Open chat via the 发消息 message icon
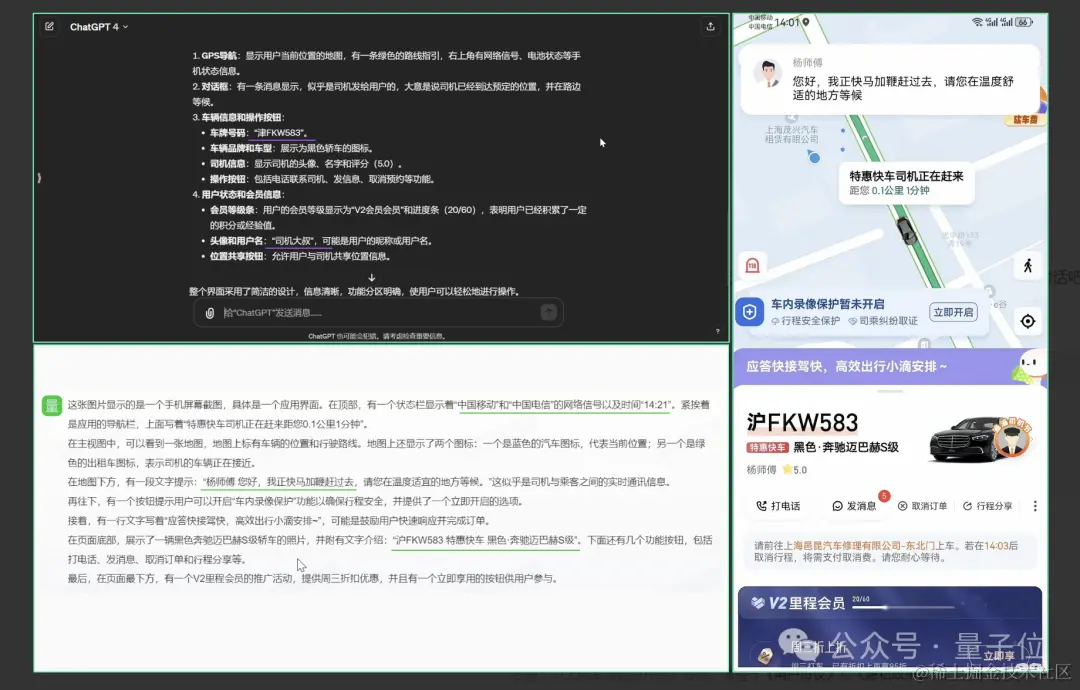1080x690 pixels. click(839, 505)
